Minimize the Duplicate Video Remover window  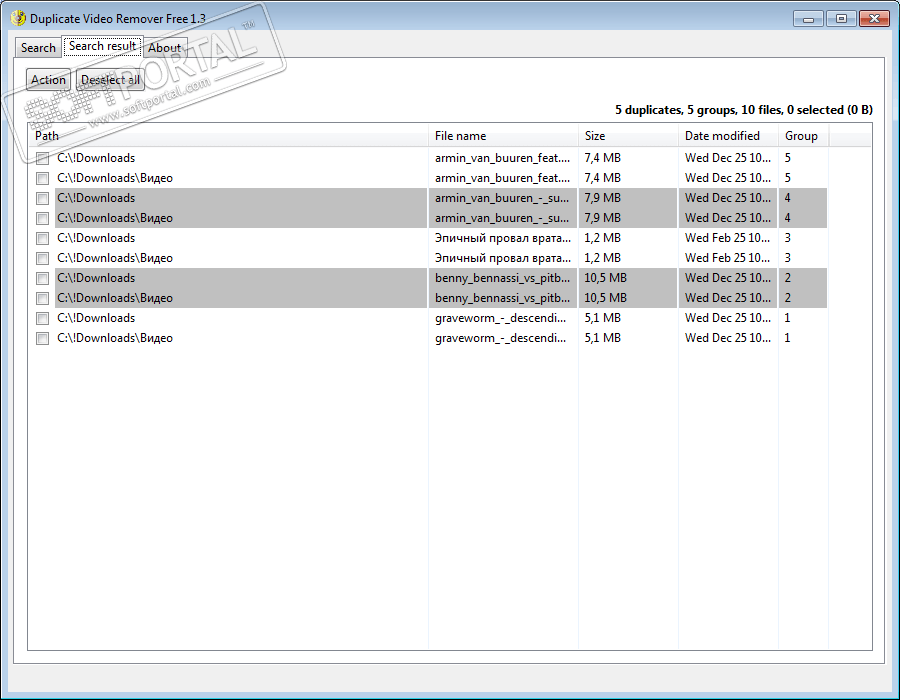(x=808, y=19)
